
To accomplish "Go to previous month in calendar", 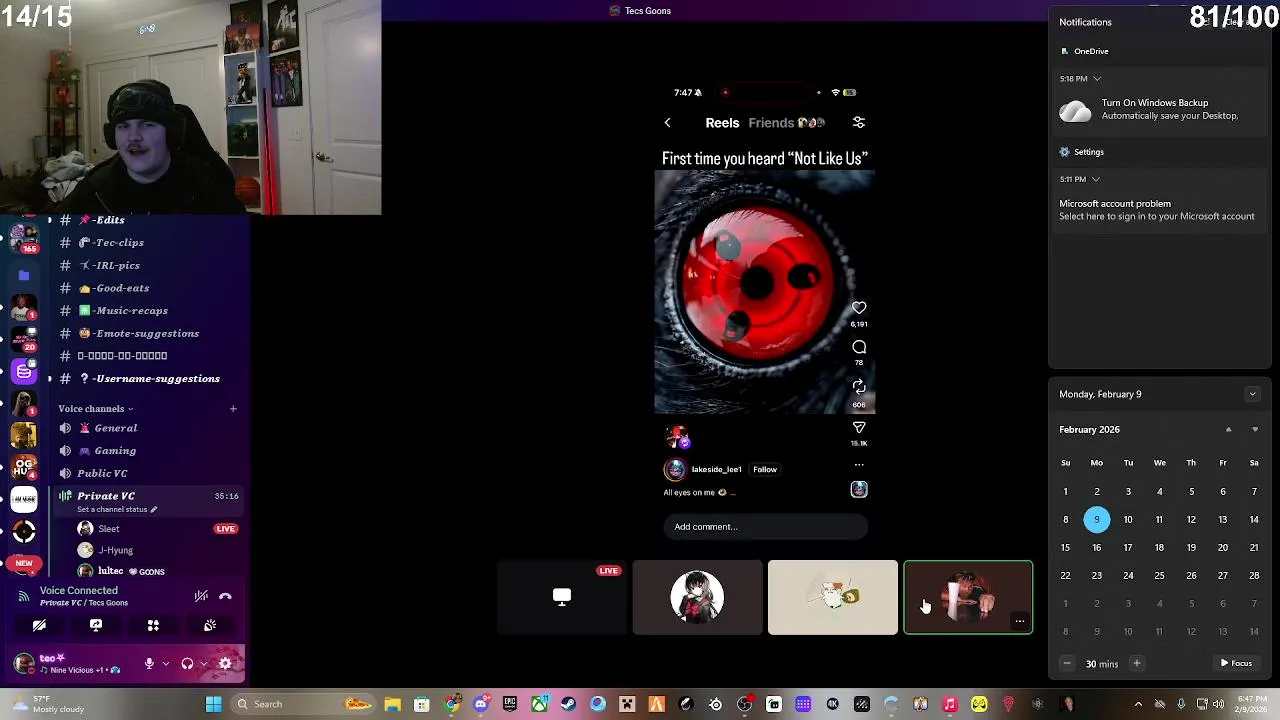I will 1228,430.
